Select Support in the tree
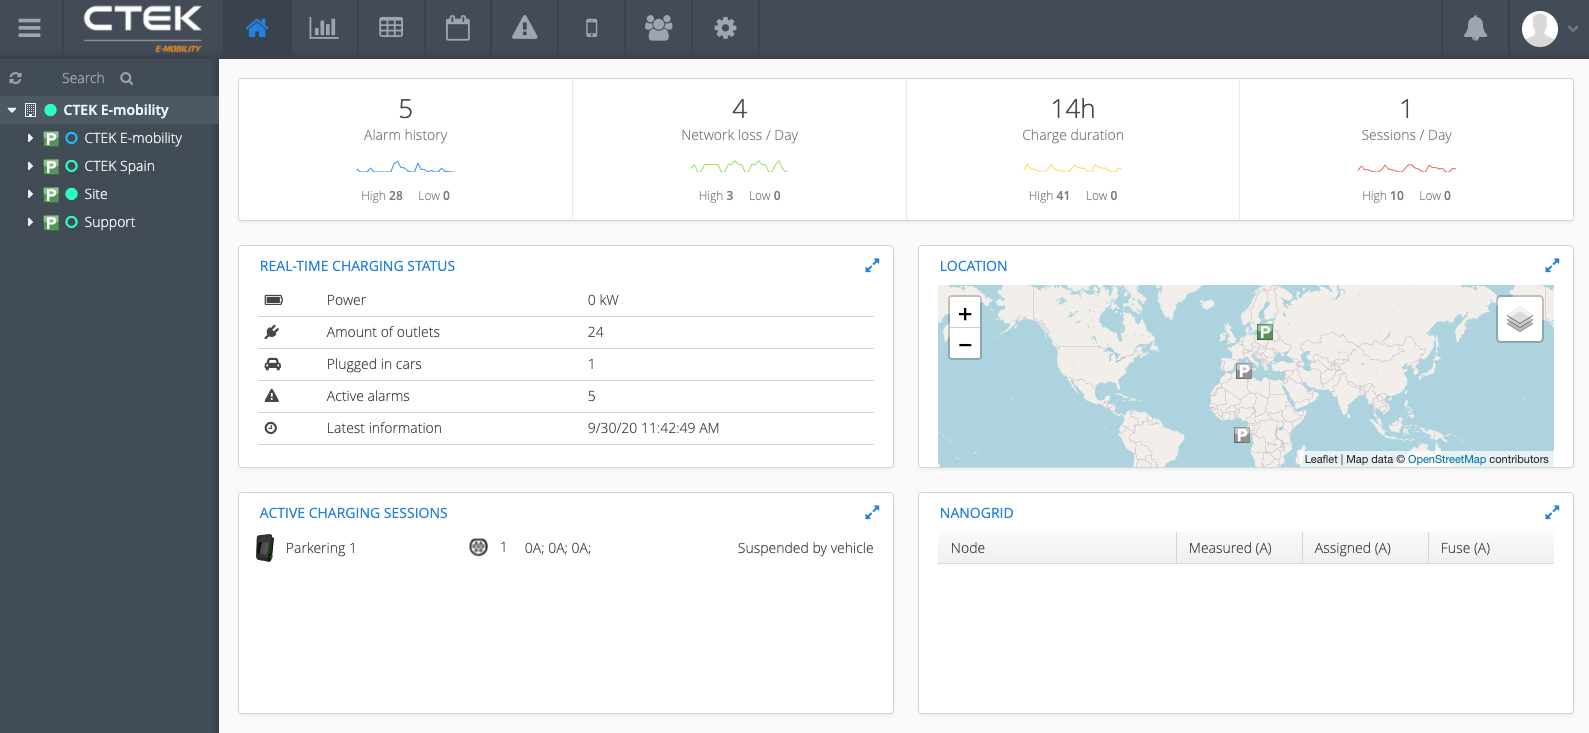This screenshot has height=733, width=1589. (110, 222)
